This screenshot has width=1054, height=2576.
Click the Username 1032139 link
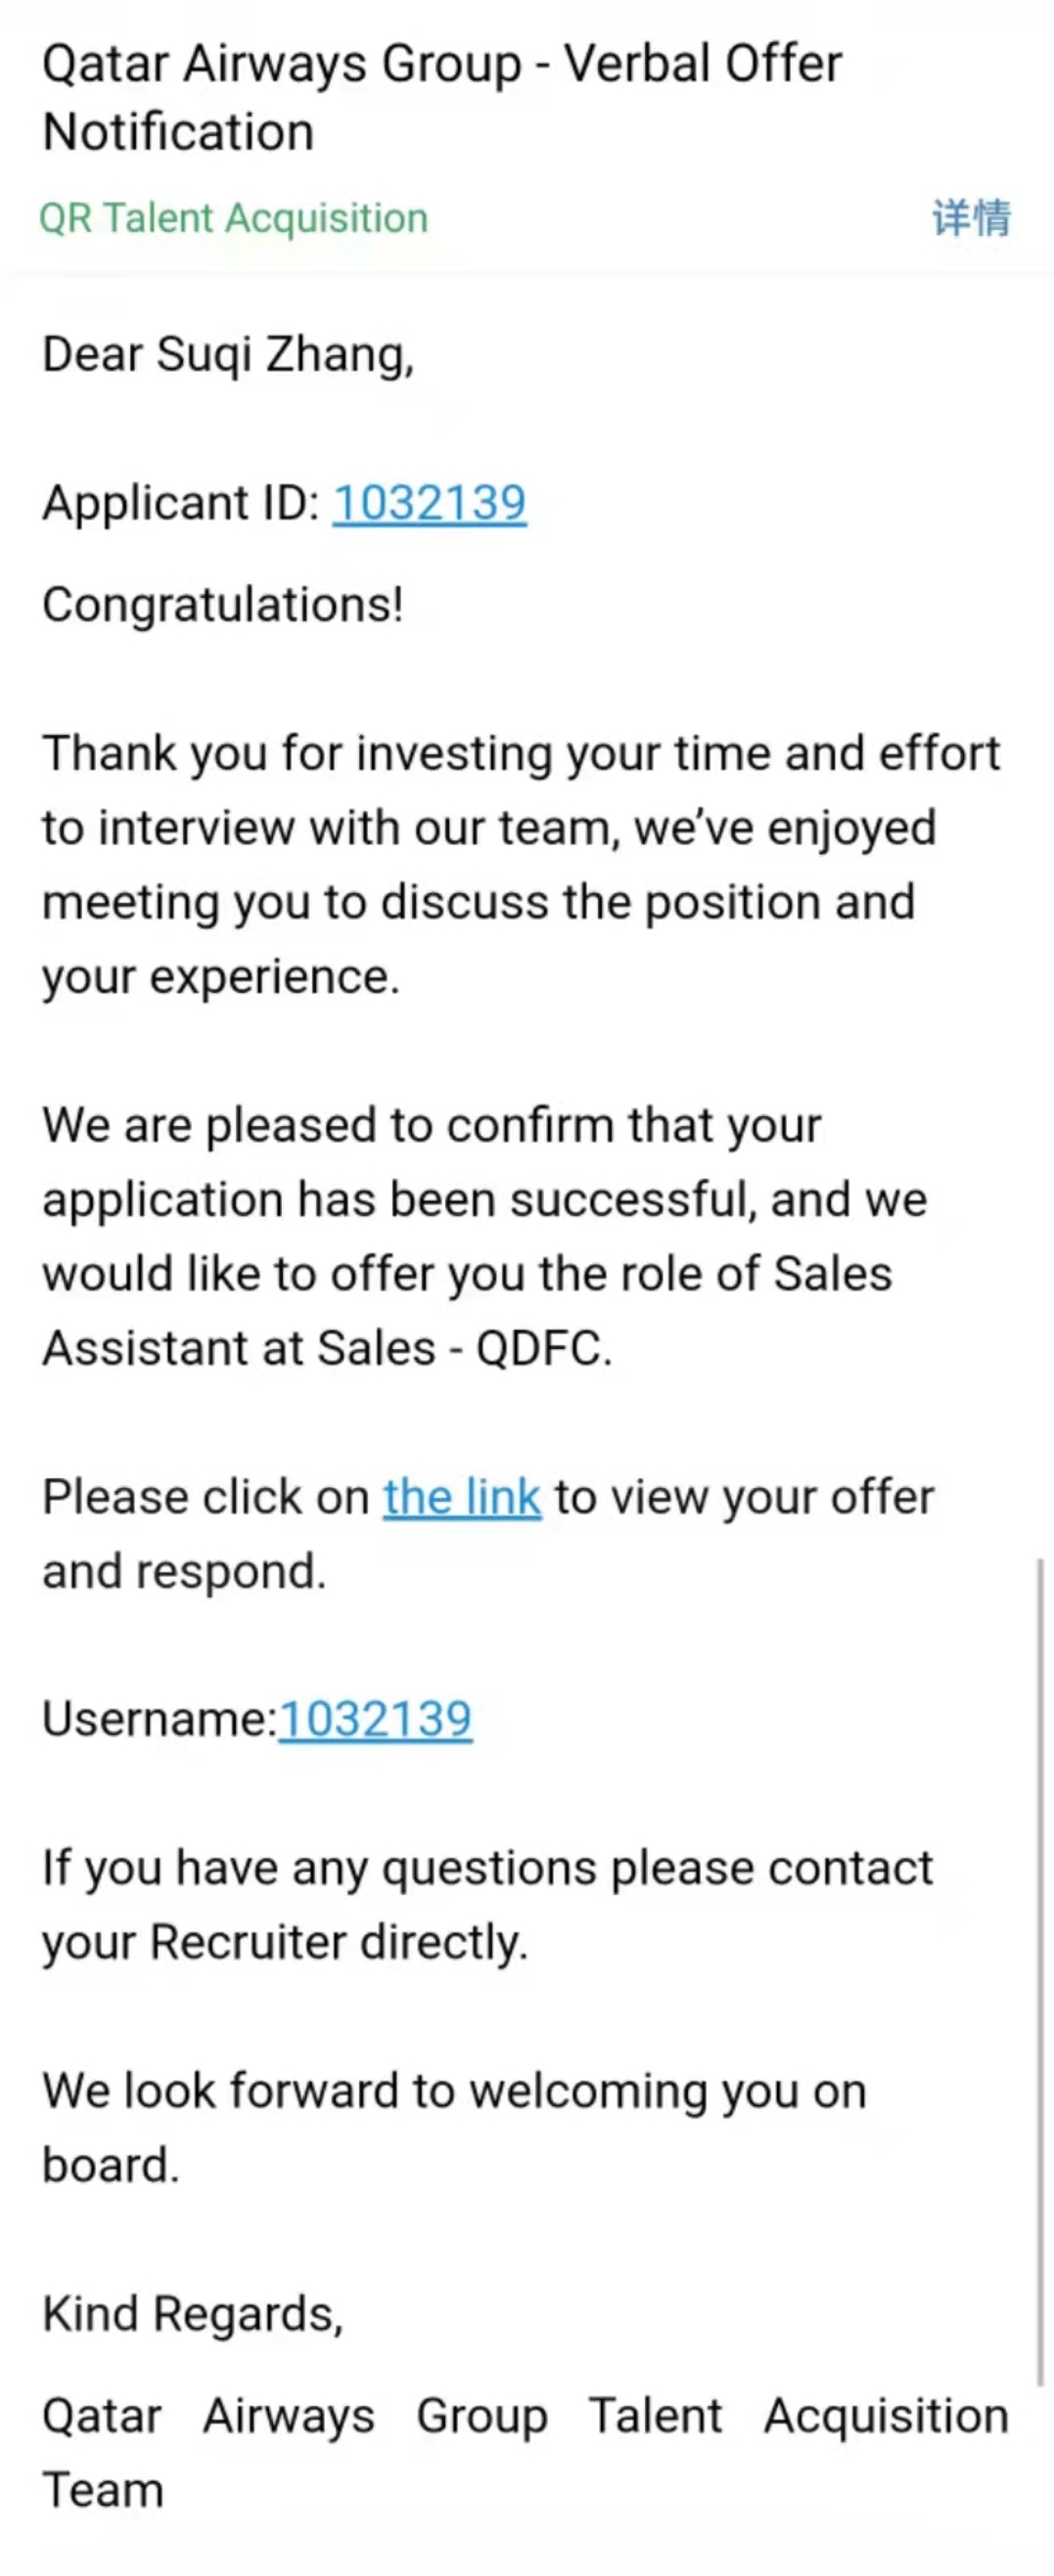pos(375,1719)
